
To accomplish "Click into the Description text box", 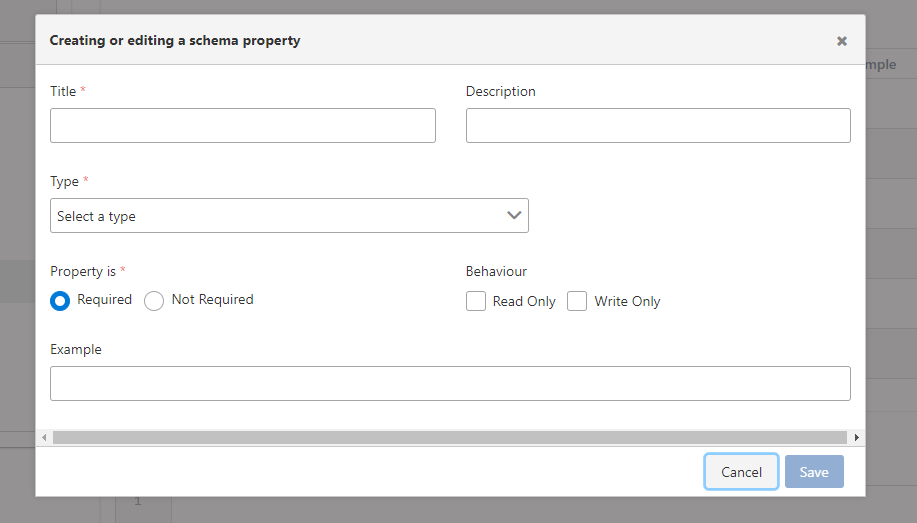I will tap(658, 126).
